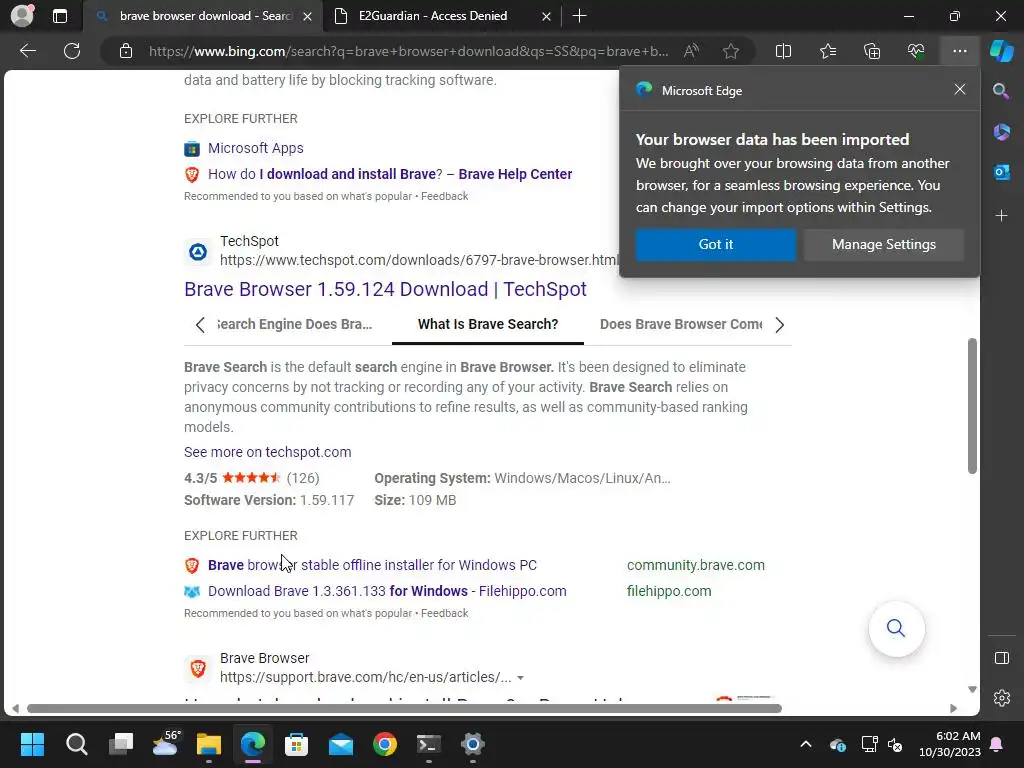Click filehippo.com green link
Screen dimensions: 1024x768
[x=669, y=591]
